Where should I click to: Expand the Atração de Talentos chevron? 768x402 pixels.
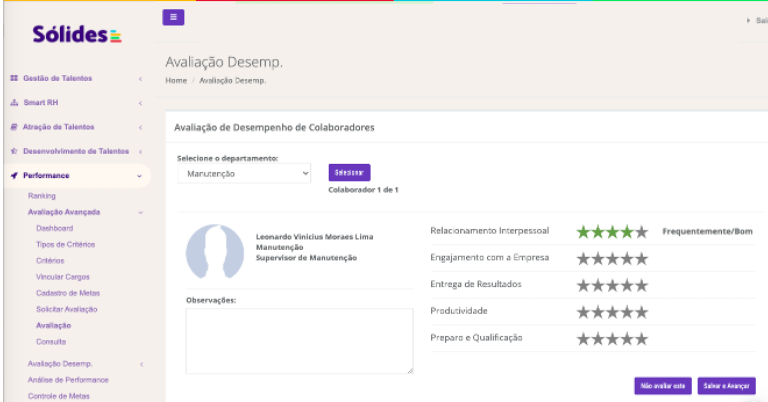(140, 127)
